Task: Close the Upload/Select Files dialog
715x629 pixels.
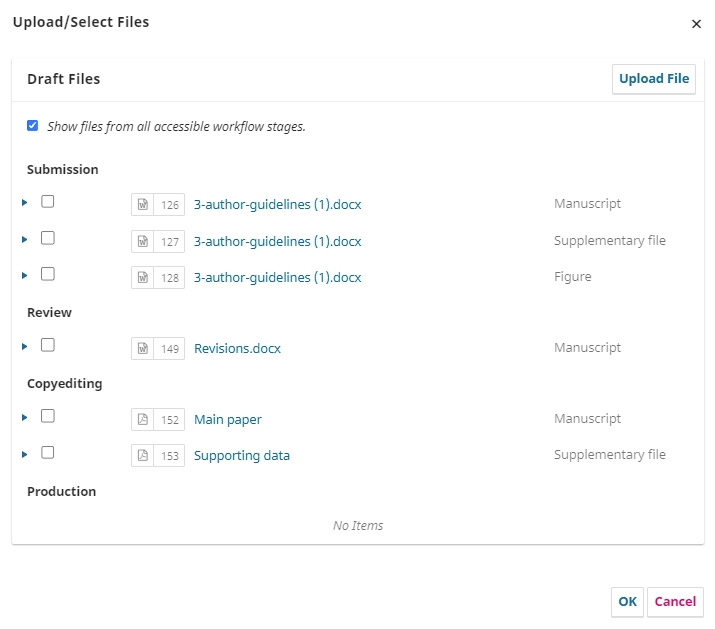Action: tap(696, 24)
